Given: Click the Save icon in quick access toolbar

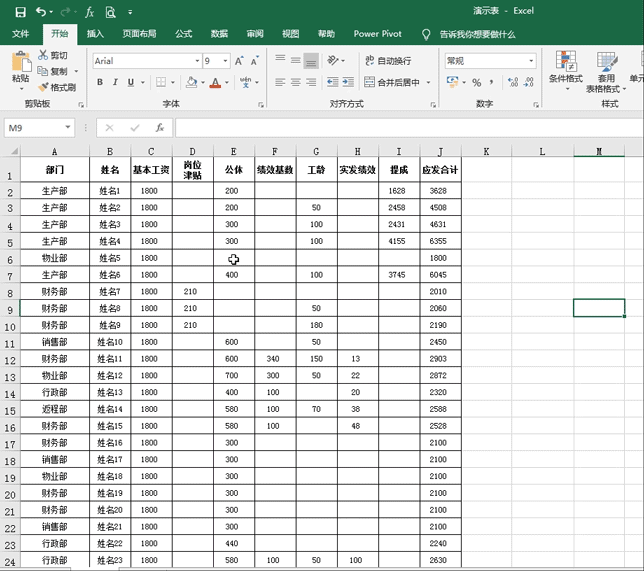Looking at the screenshot, I should (x=20, y=12).
